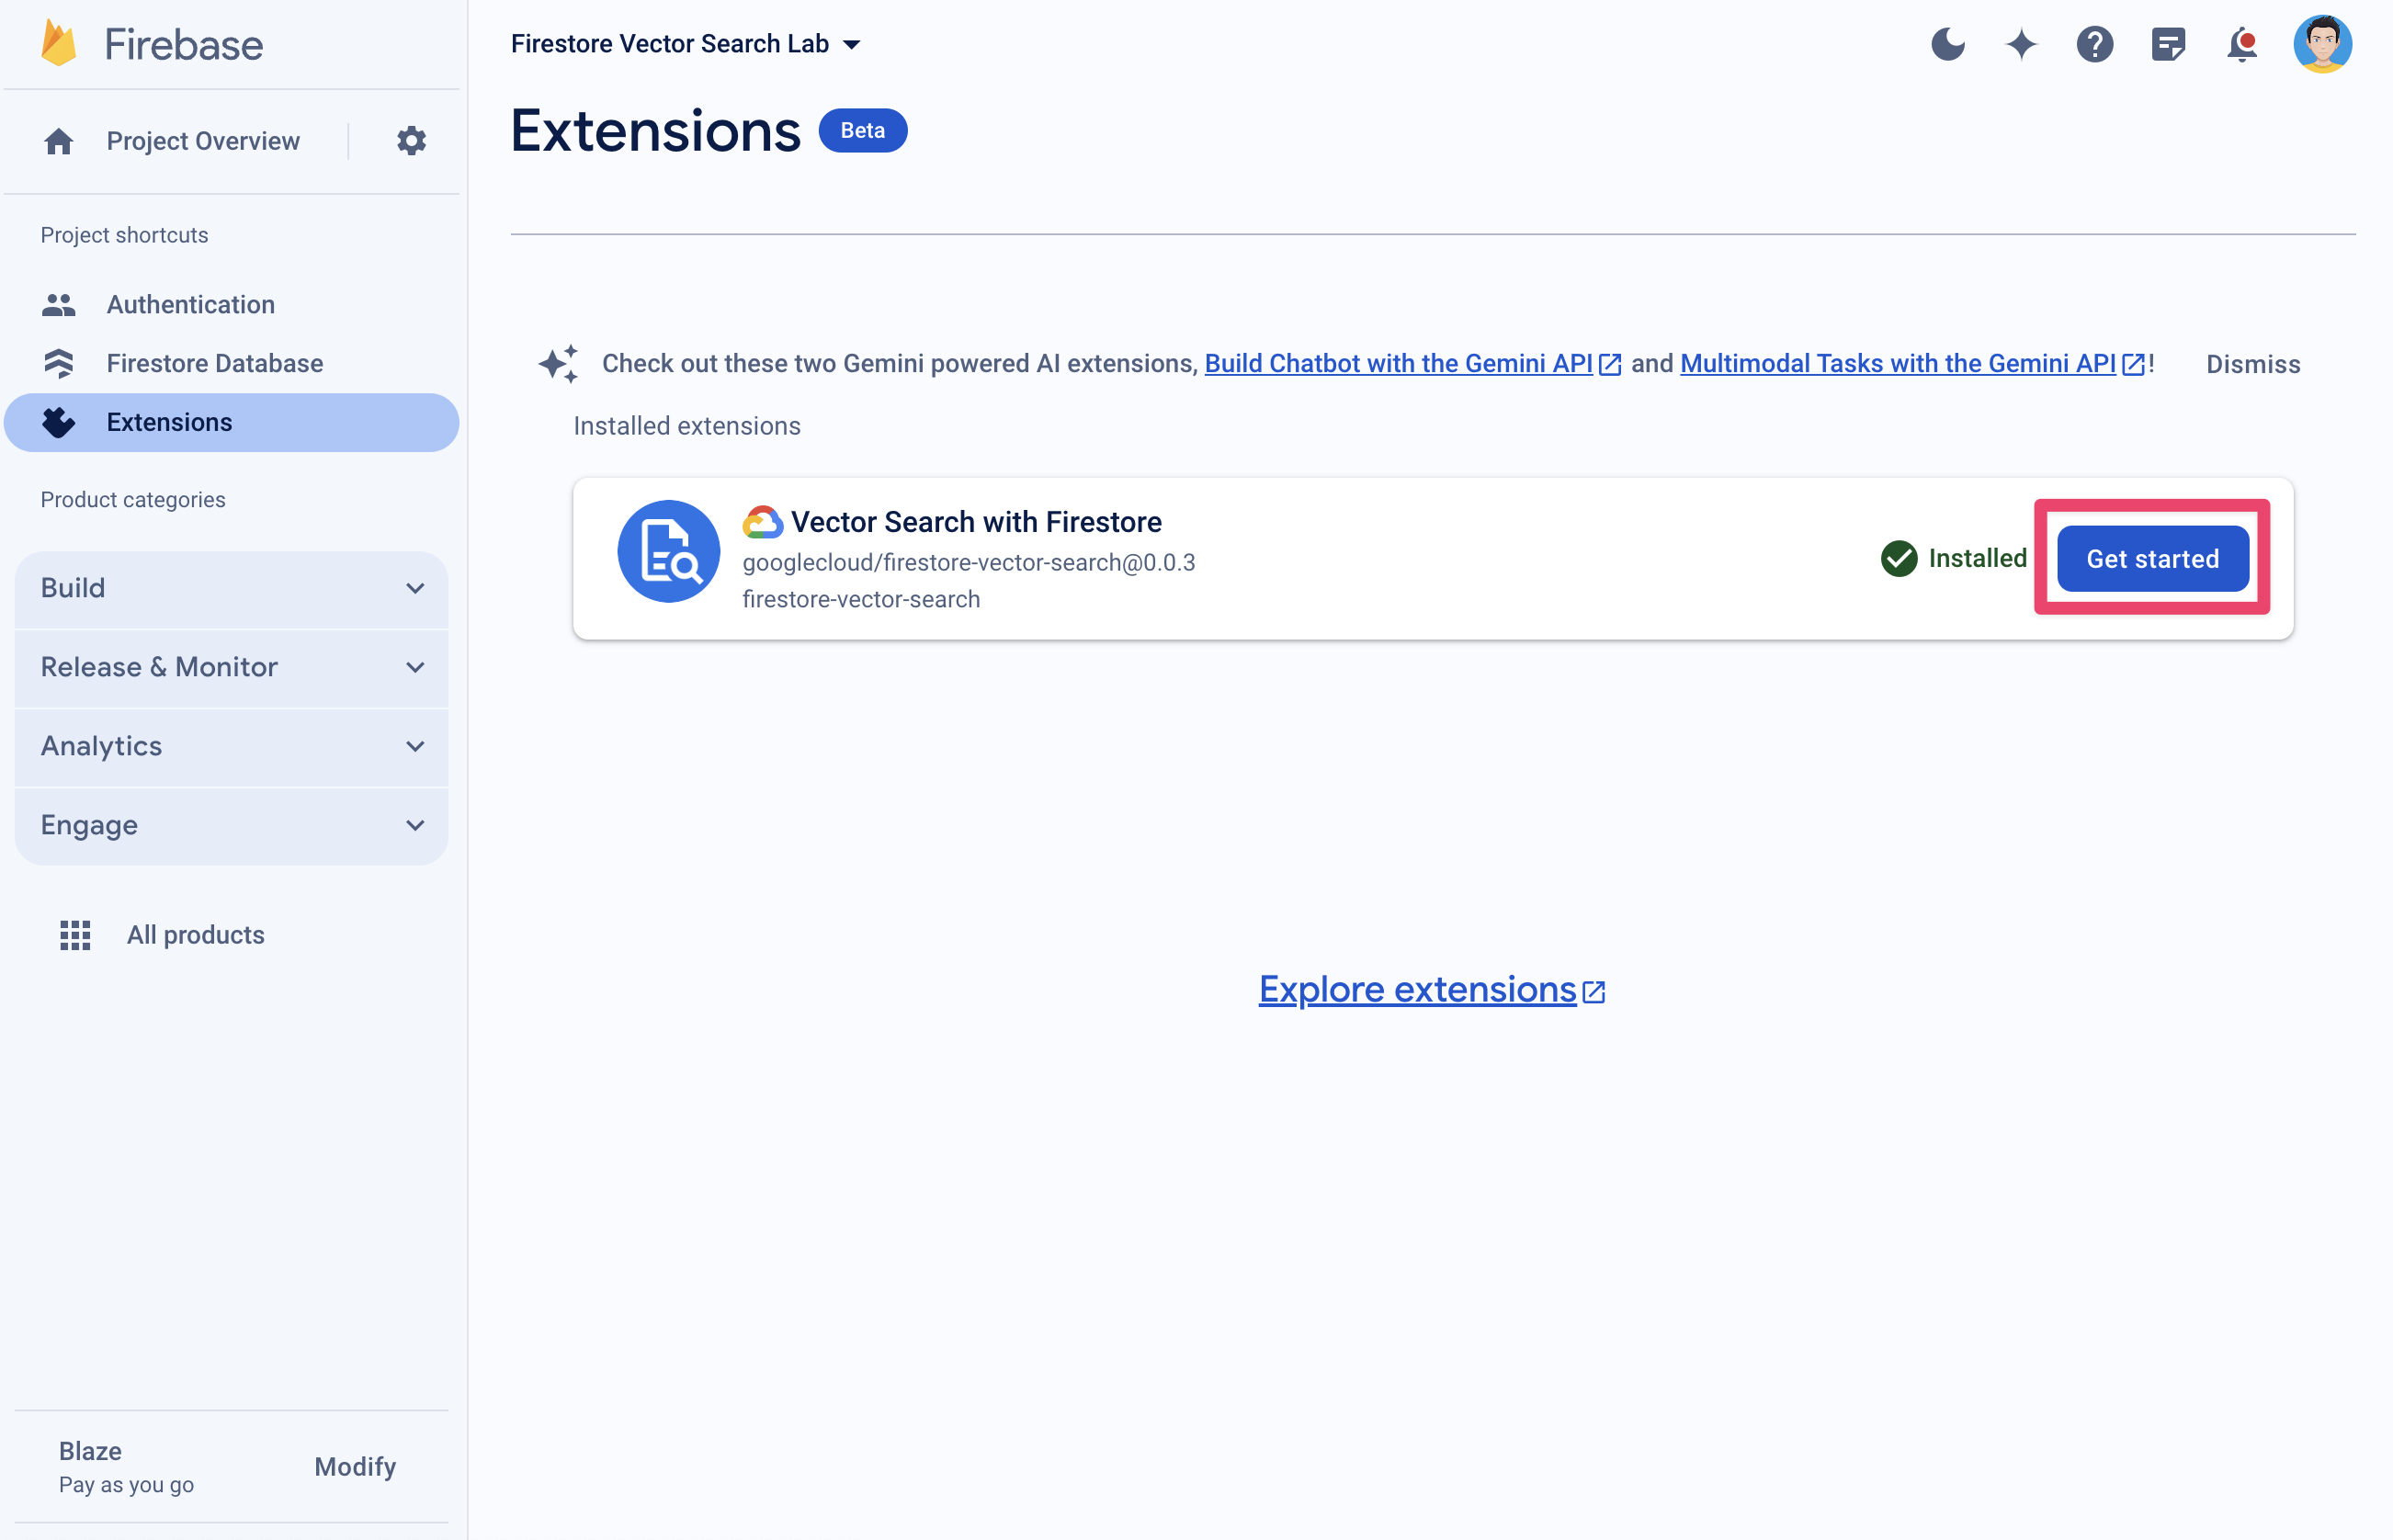This screenshot has height=1540, width=2393.
Task: Click the Firestore Database icon
Action: tap(60, 361)
